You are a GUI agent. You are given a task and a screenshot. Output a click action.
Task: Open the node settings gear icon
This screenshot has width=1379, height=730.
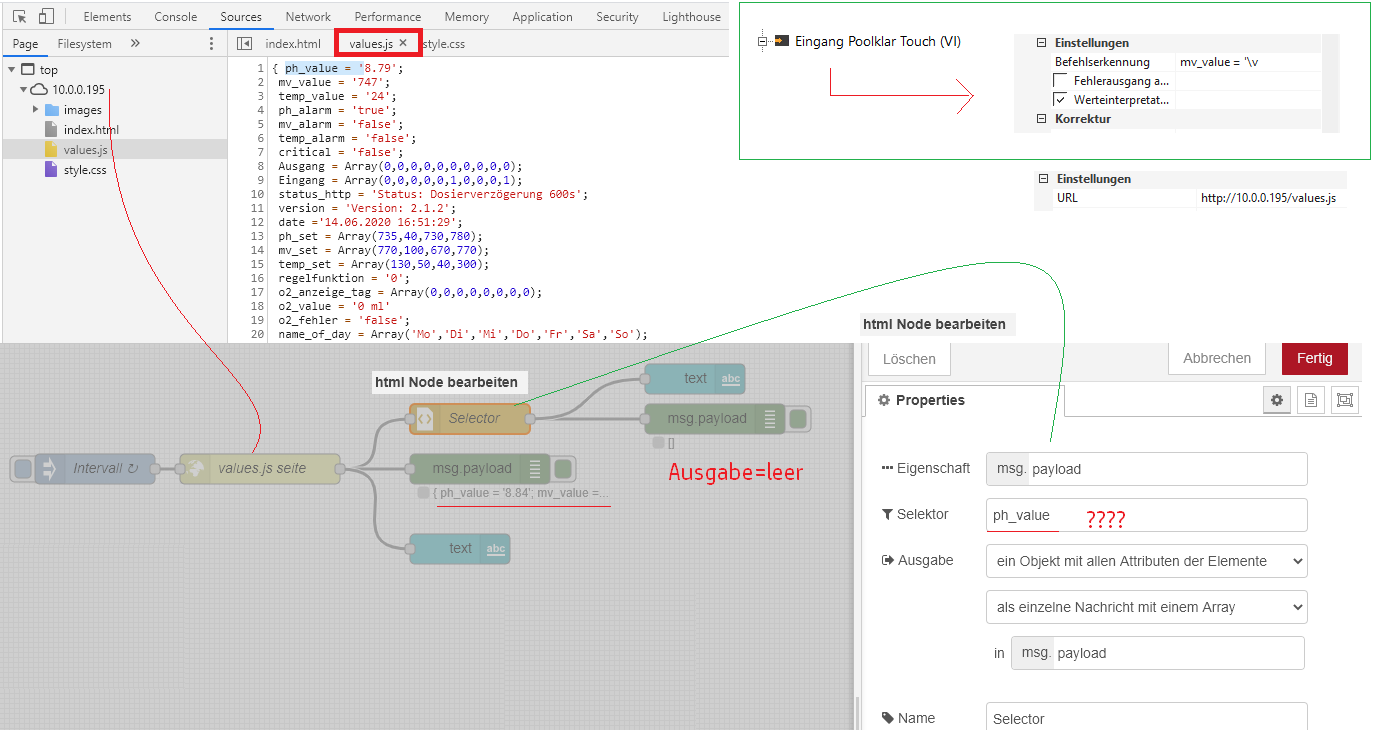1277,400
